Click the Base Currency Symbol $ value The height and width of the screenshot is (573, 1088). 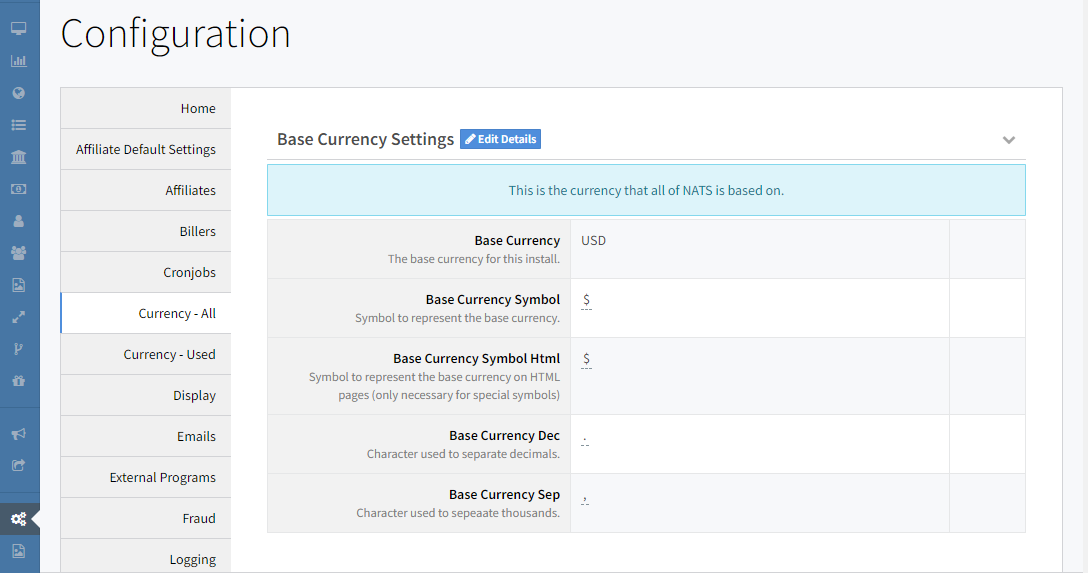click(586, 300)
